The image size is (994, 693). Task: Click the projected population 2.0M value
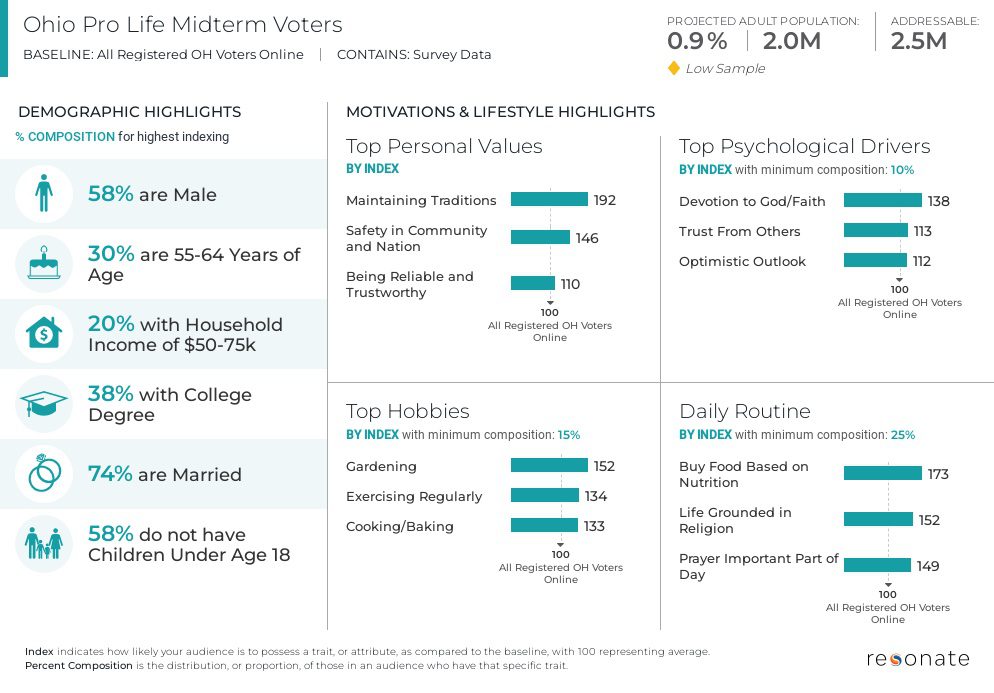791,41
